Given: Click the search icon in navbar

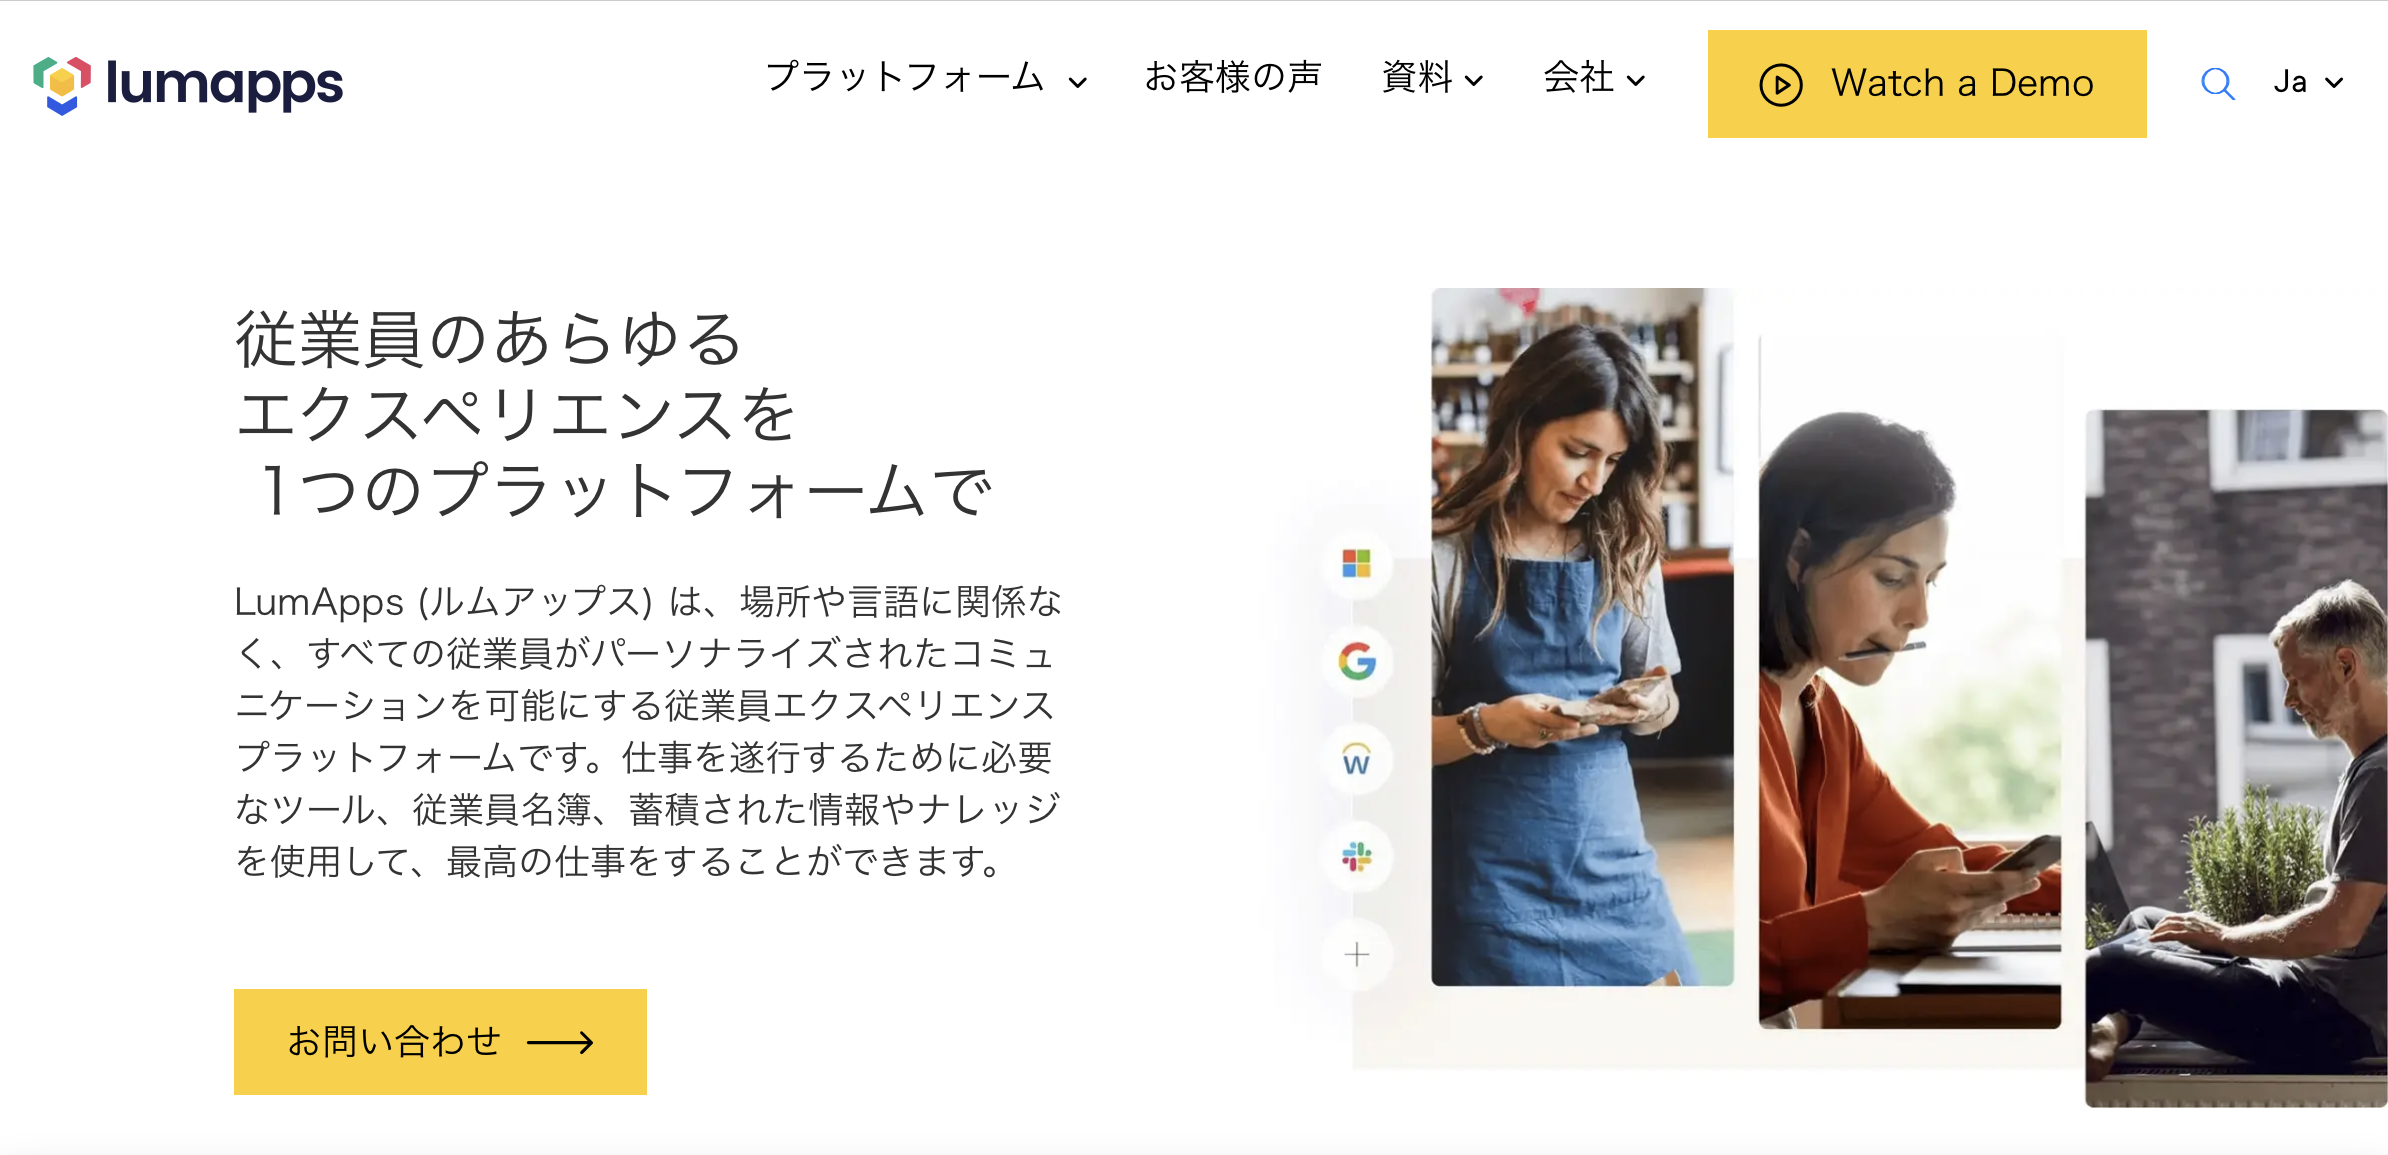Looking at the screenshot, I should 2214,81.
